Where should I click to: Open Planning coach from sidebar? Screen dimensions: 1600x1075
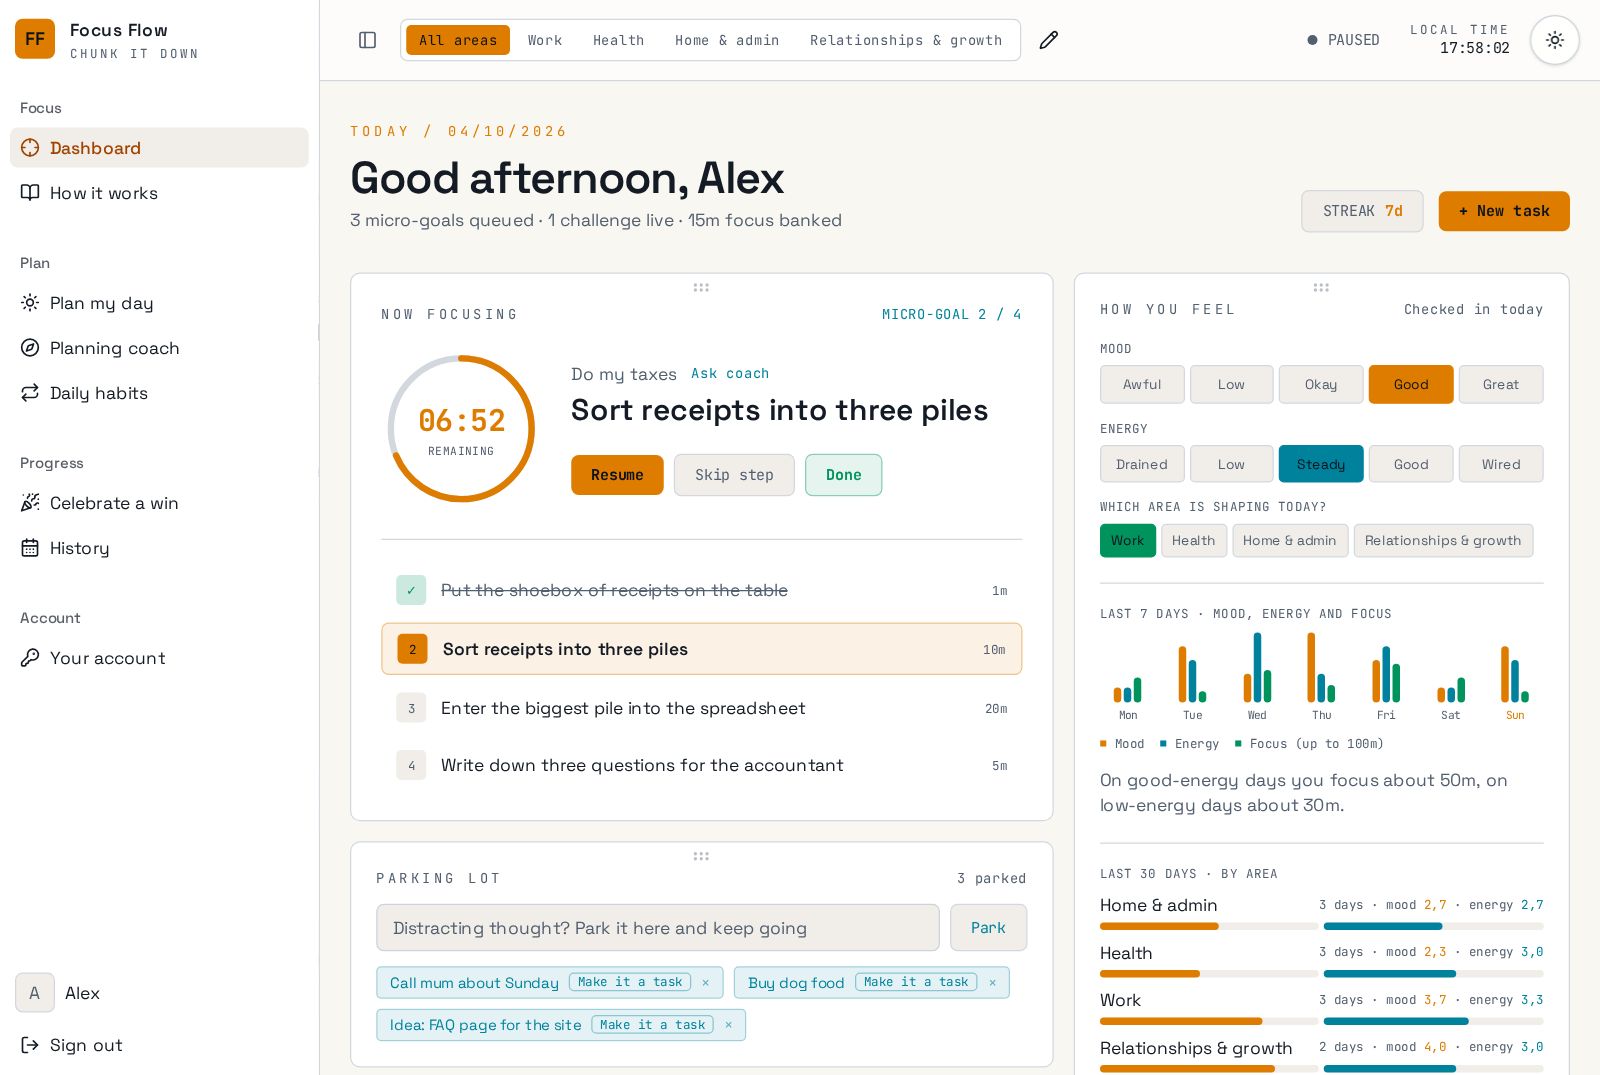159,348
